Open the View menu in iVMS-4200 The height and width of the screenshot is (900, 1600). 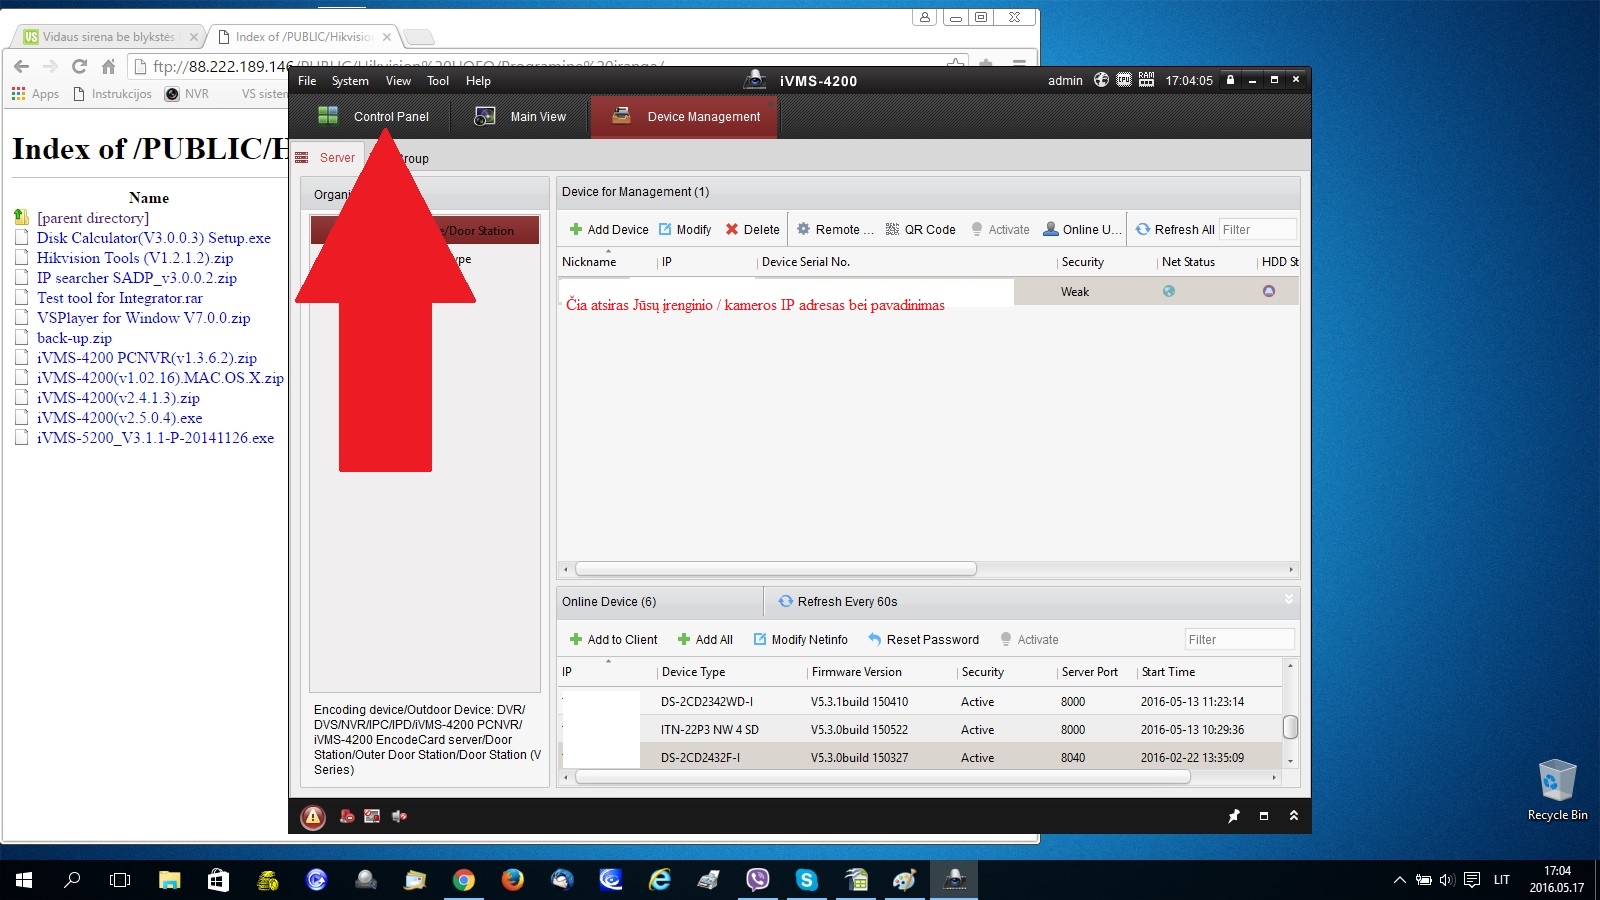coord(398,81)
